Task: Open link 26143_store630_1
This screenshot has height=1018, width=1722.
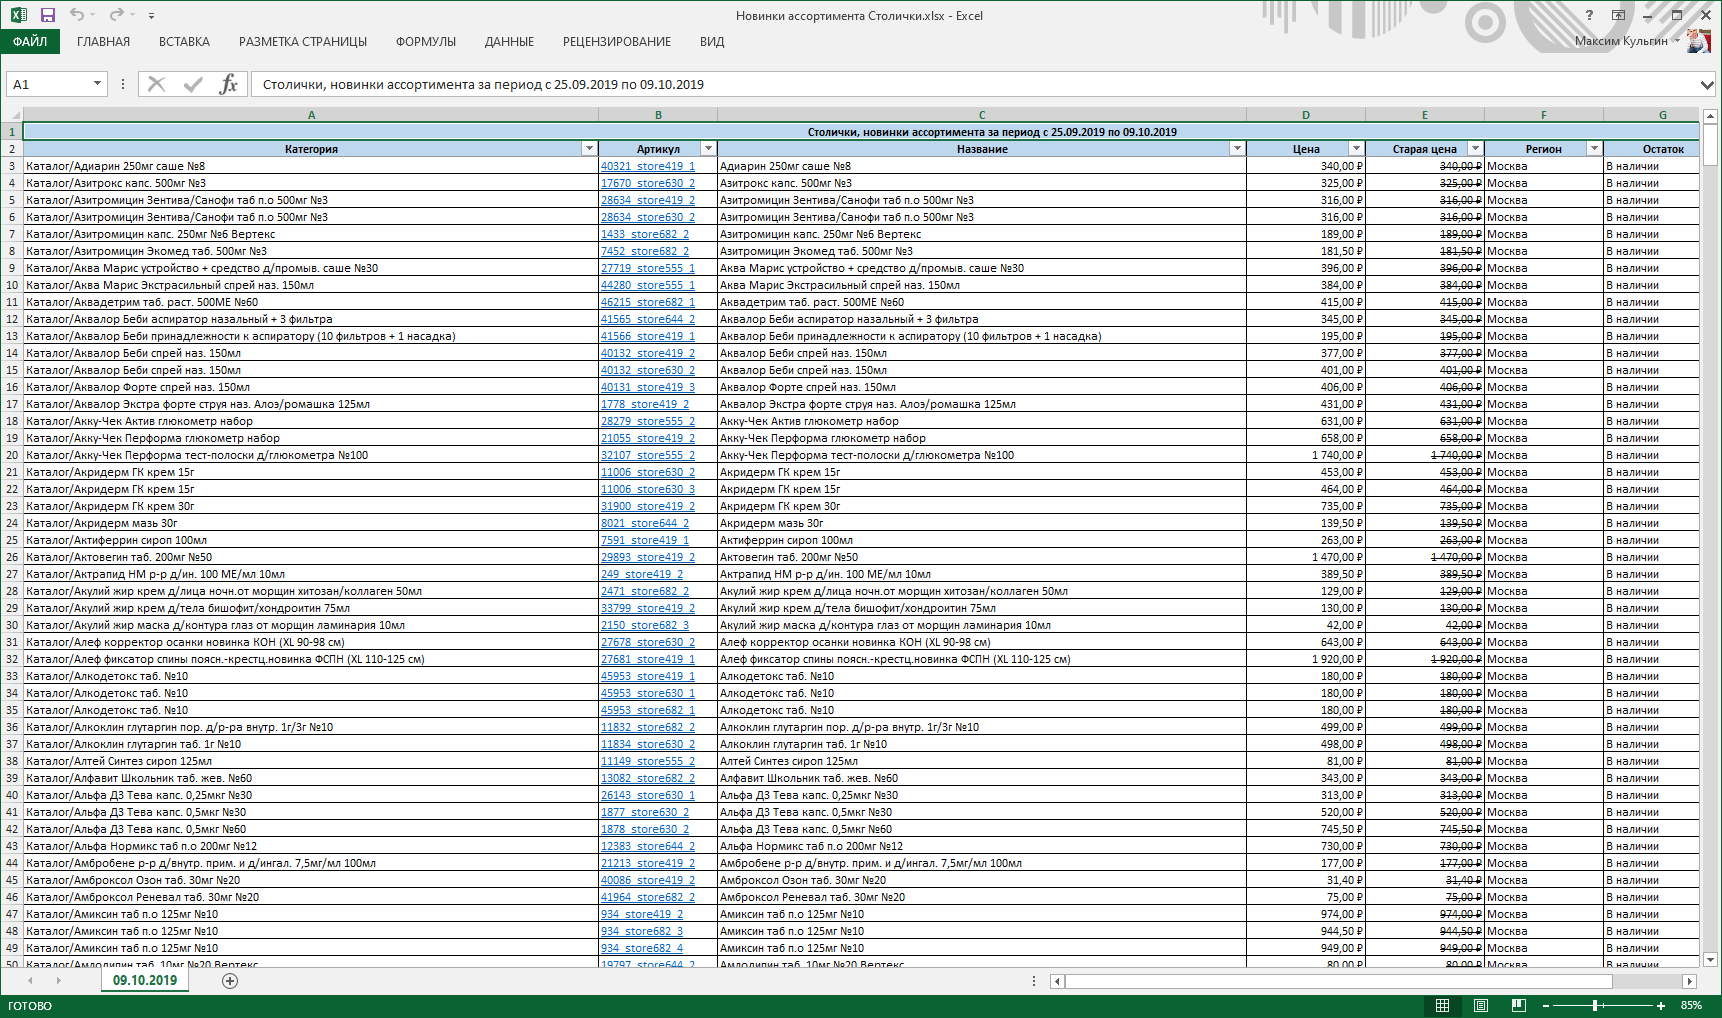Action: point(648,795)
